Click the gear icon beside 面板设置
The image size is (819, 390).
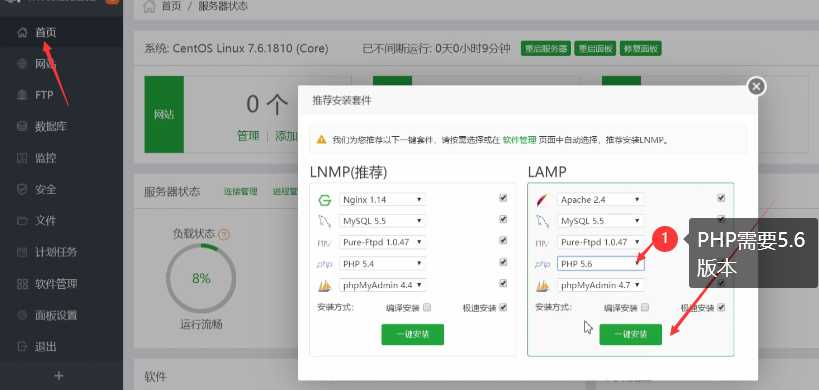pyautogui.click(x=22, y=315)
